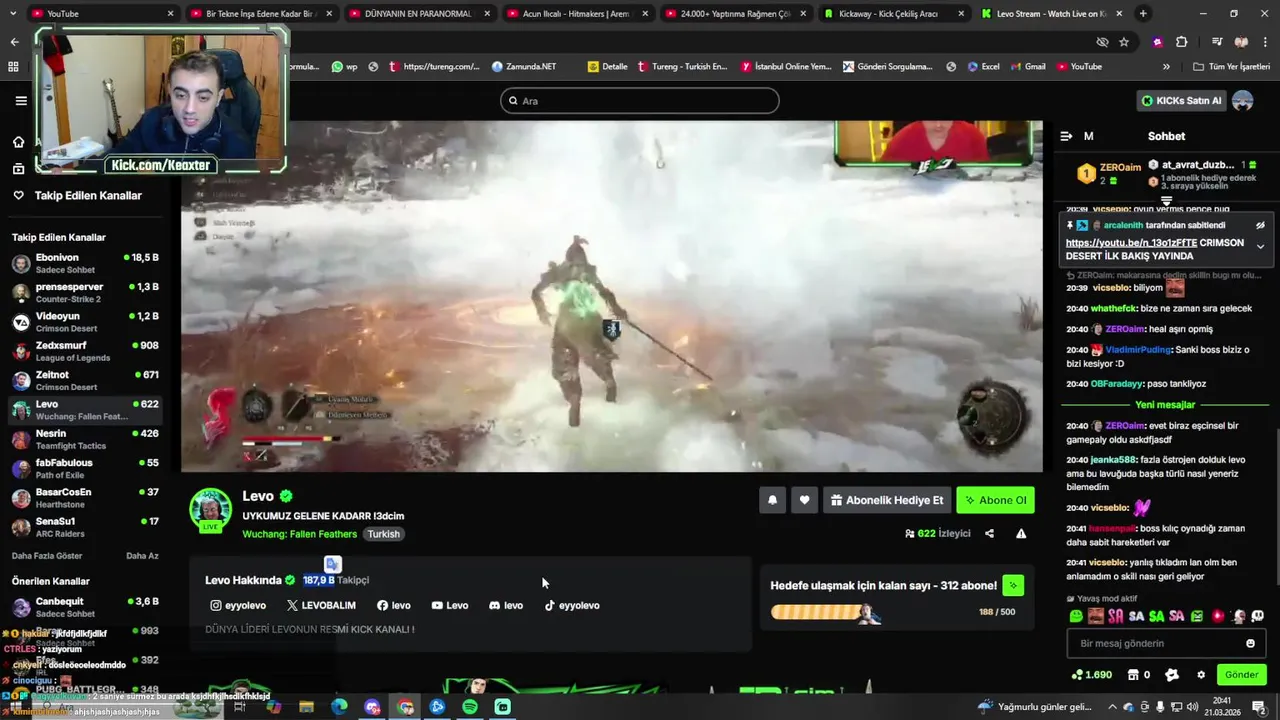1280x720 pixels.
Task: Open the Instagram eyyolevo link
Action: [238, 606]
